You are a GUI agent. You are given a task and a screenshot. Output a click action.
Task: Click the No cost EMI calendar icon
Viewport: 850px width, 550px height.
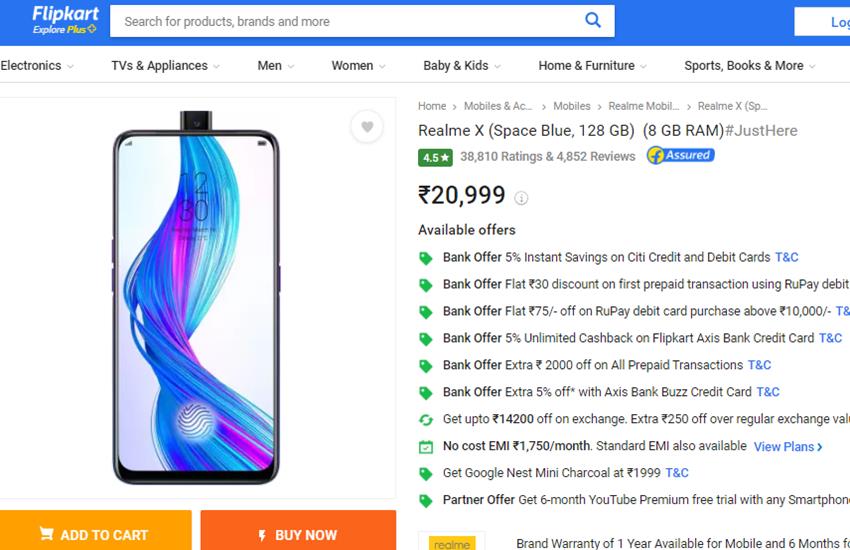426,446
